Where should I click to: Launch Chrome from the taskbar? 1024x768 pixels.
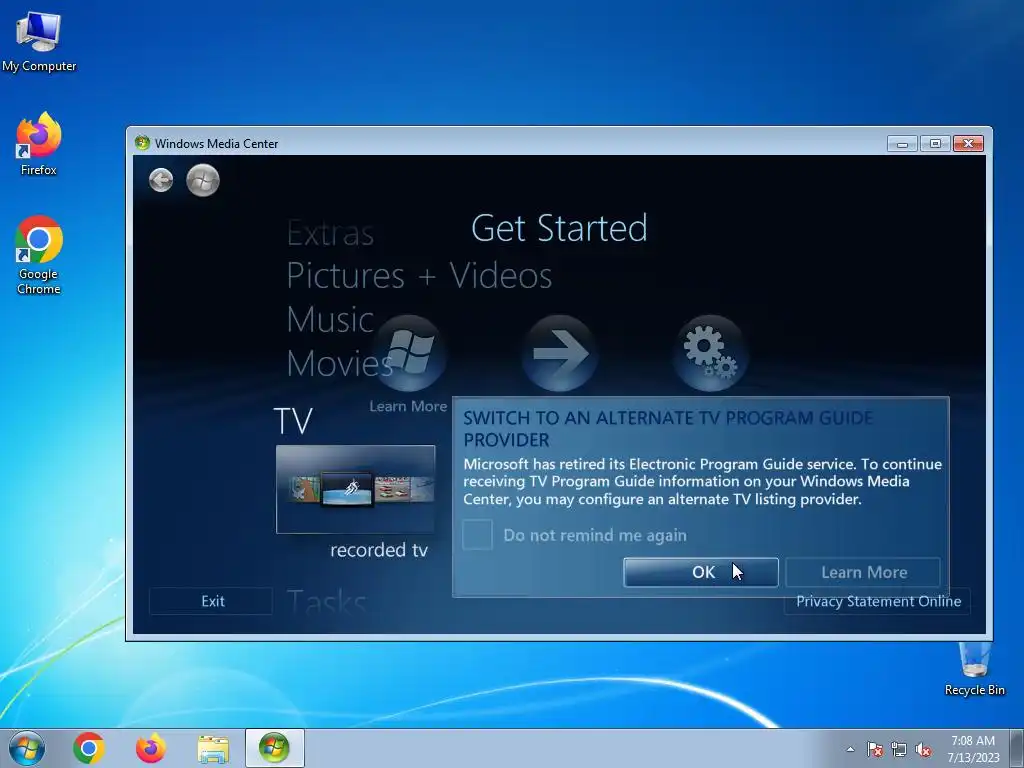pos(89,748)
